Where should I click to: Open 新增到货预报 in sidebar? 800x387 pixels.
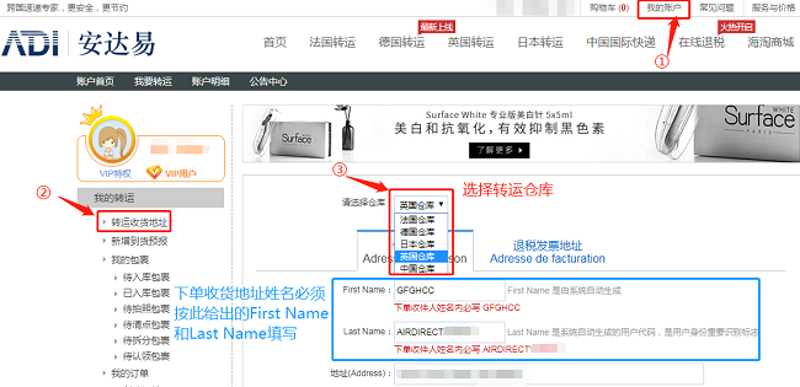tap(139, 241)
